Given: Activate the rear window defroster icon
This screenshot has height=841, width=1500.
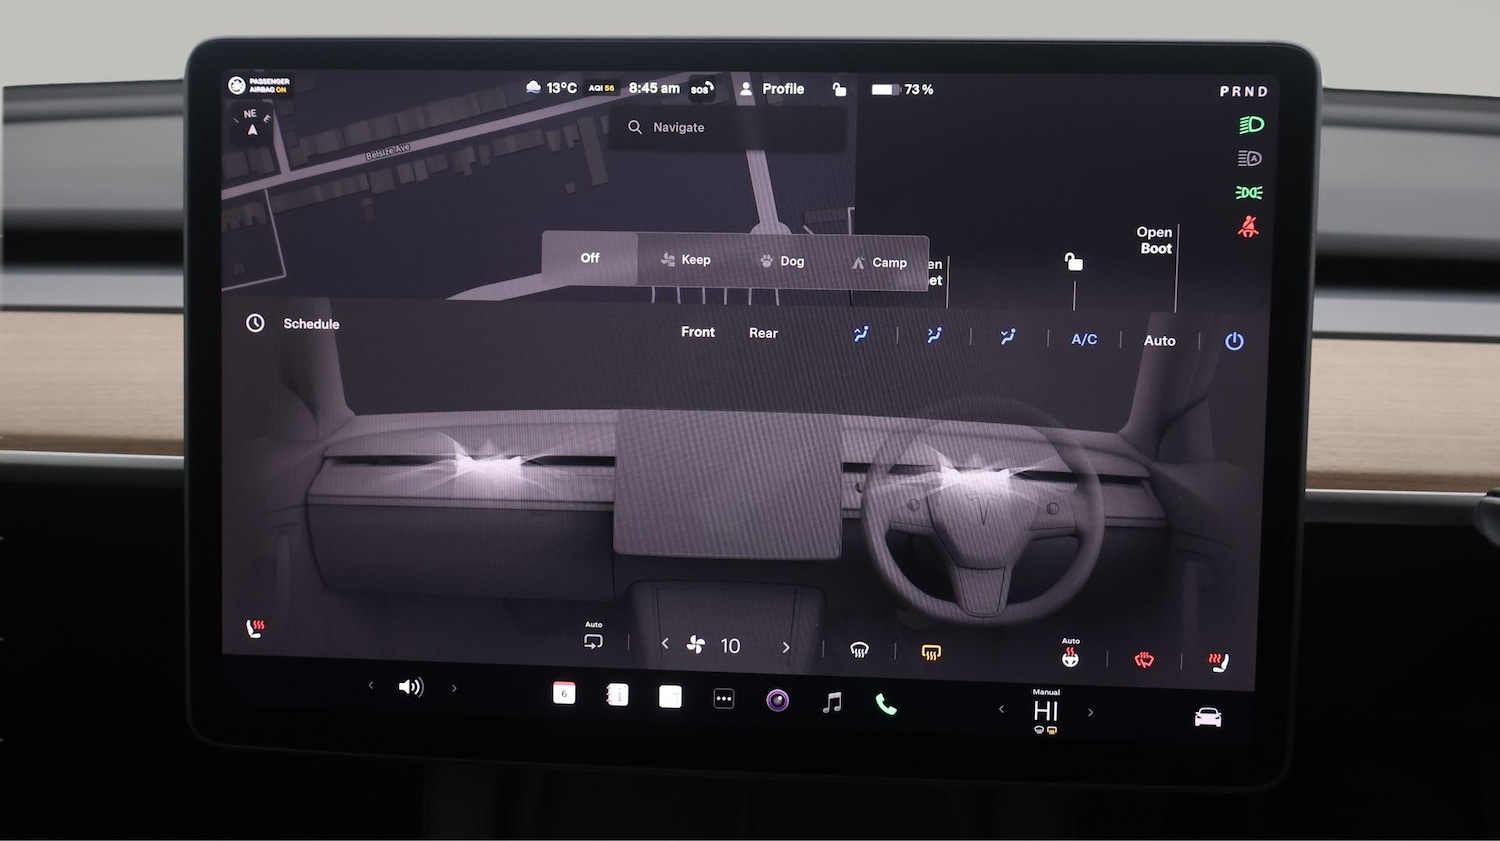Looking at the screenshot, I should [x=931, y=651].
